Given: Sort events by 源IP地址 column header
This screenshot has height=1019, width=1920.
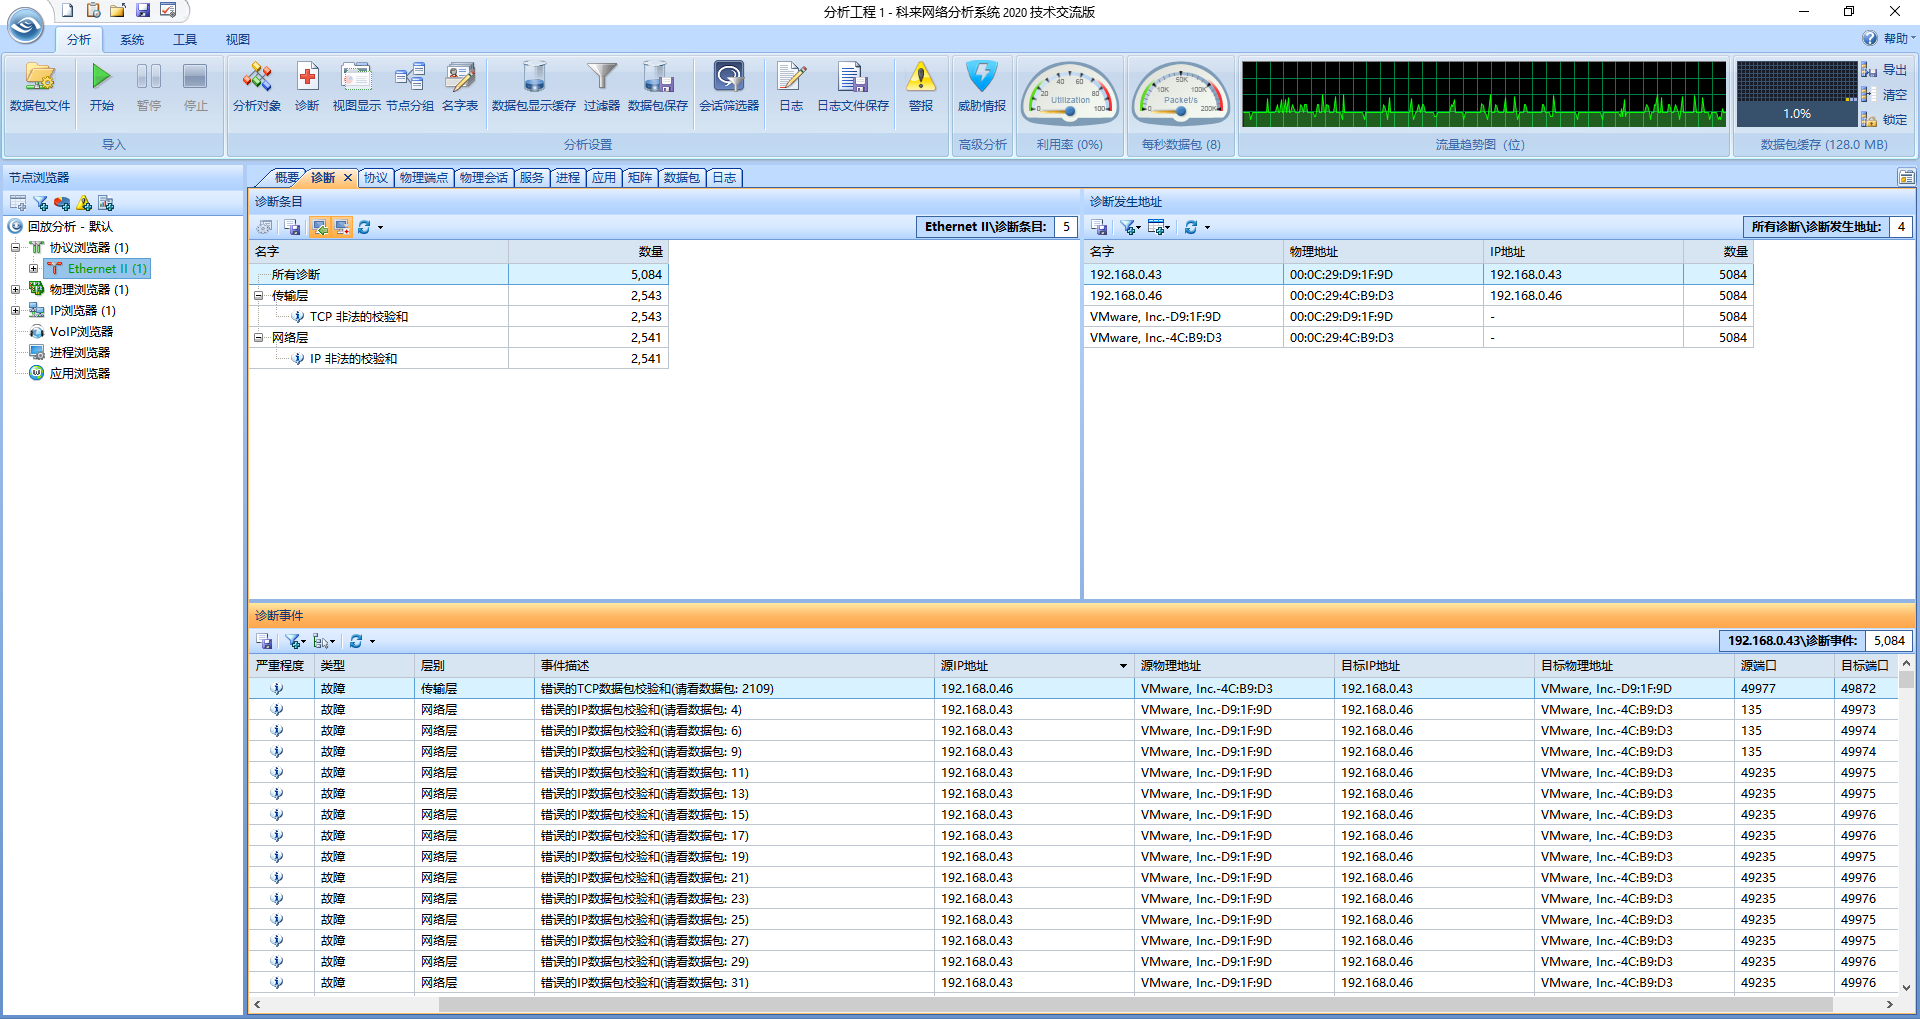Looking at the screenshot, I should [x=1034, y=665].
